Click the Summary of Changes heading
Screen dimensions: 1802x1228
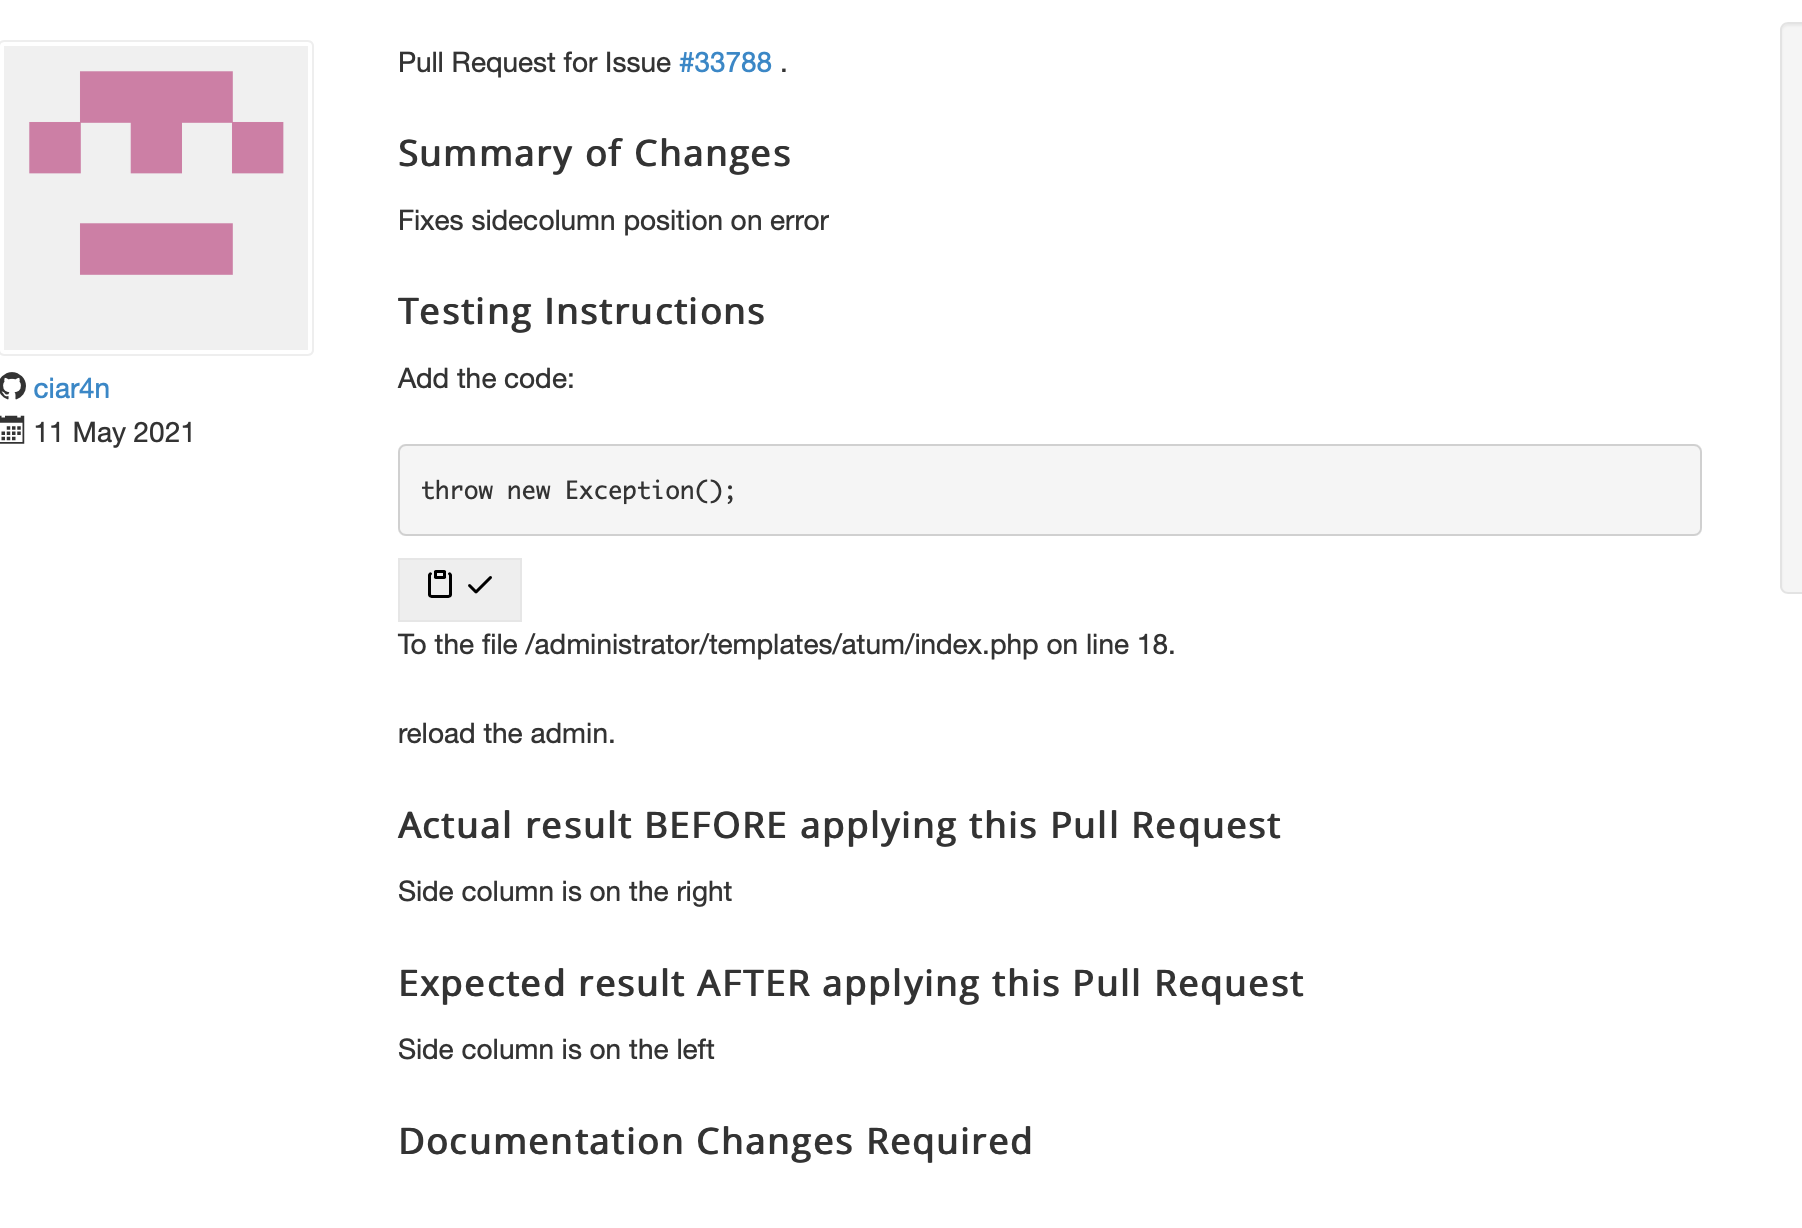pyautogui.click(x=594, y=152)
